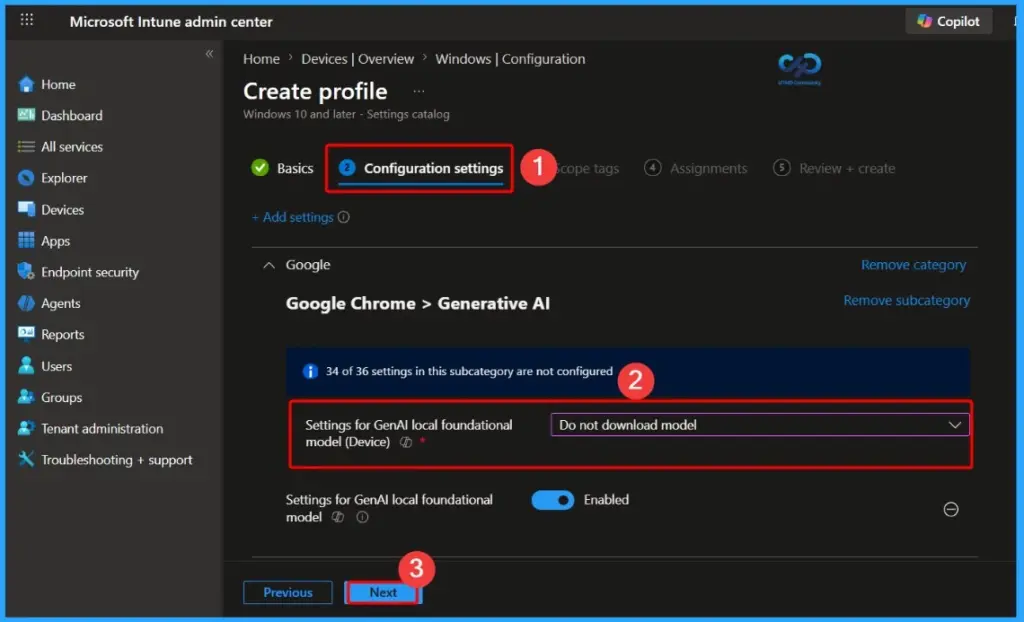
Task: Click the Next button
Action: pyautogui.click(x=383, y=593)
